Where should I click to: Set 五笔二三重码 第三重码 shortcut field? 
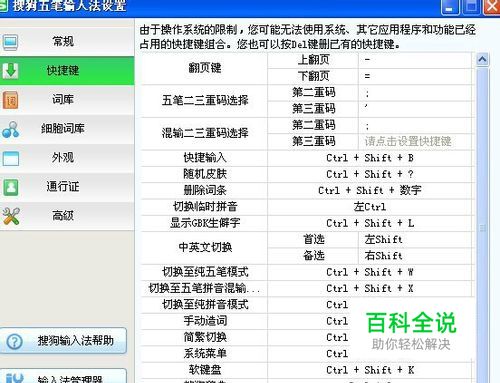(x=415, y=109)
